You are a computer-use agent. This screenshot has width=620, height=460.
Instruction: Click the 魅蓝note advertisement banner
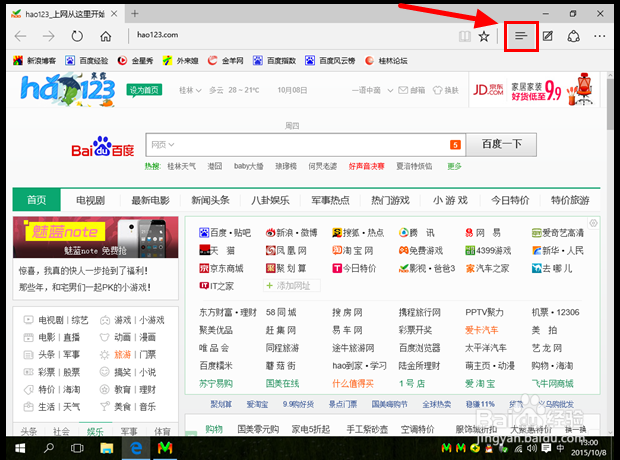96,237
